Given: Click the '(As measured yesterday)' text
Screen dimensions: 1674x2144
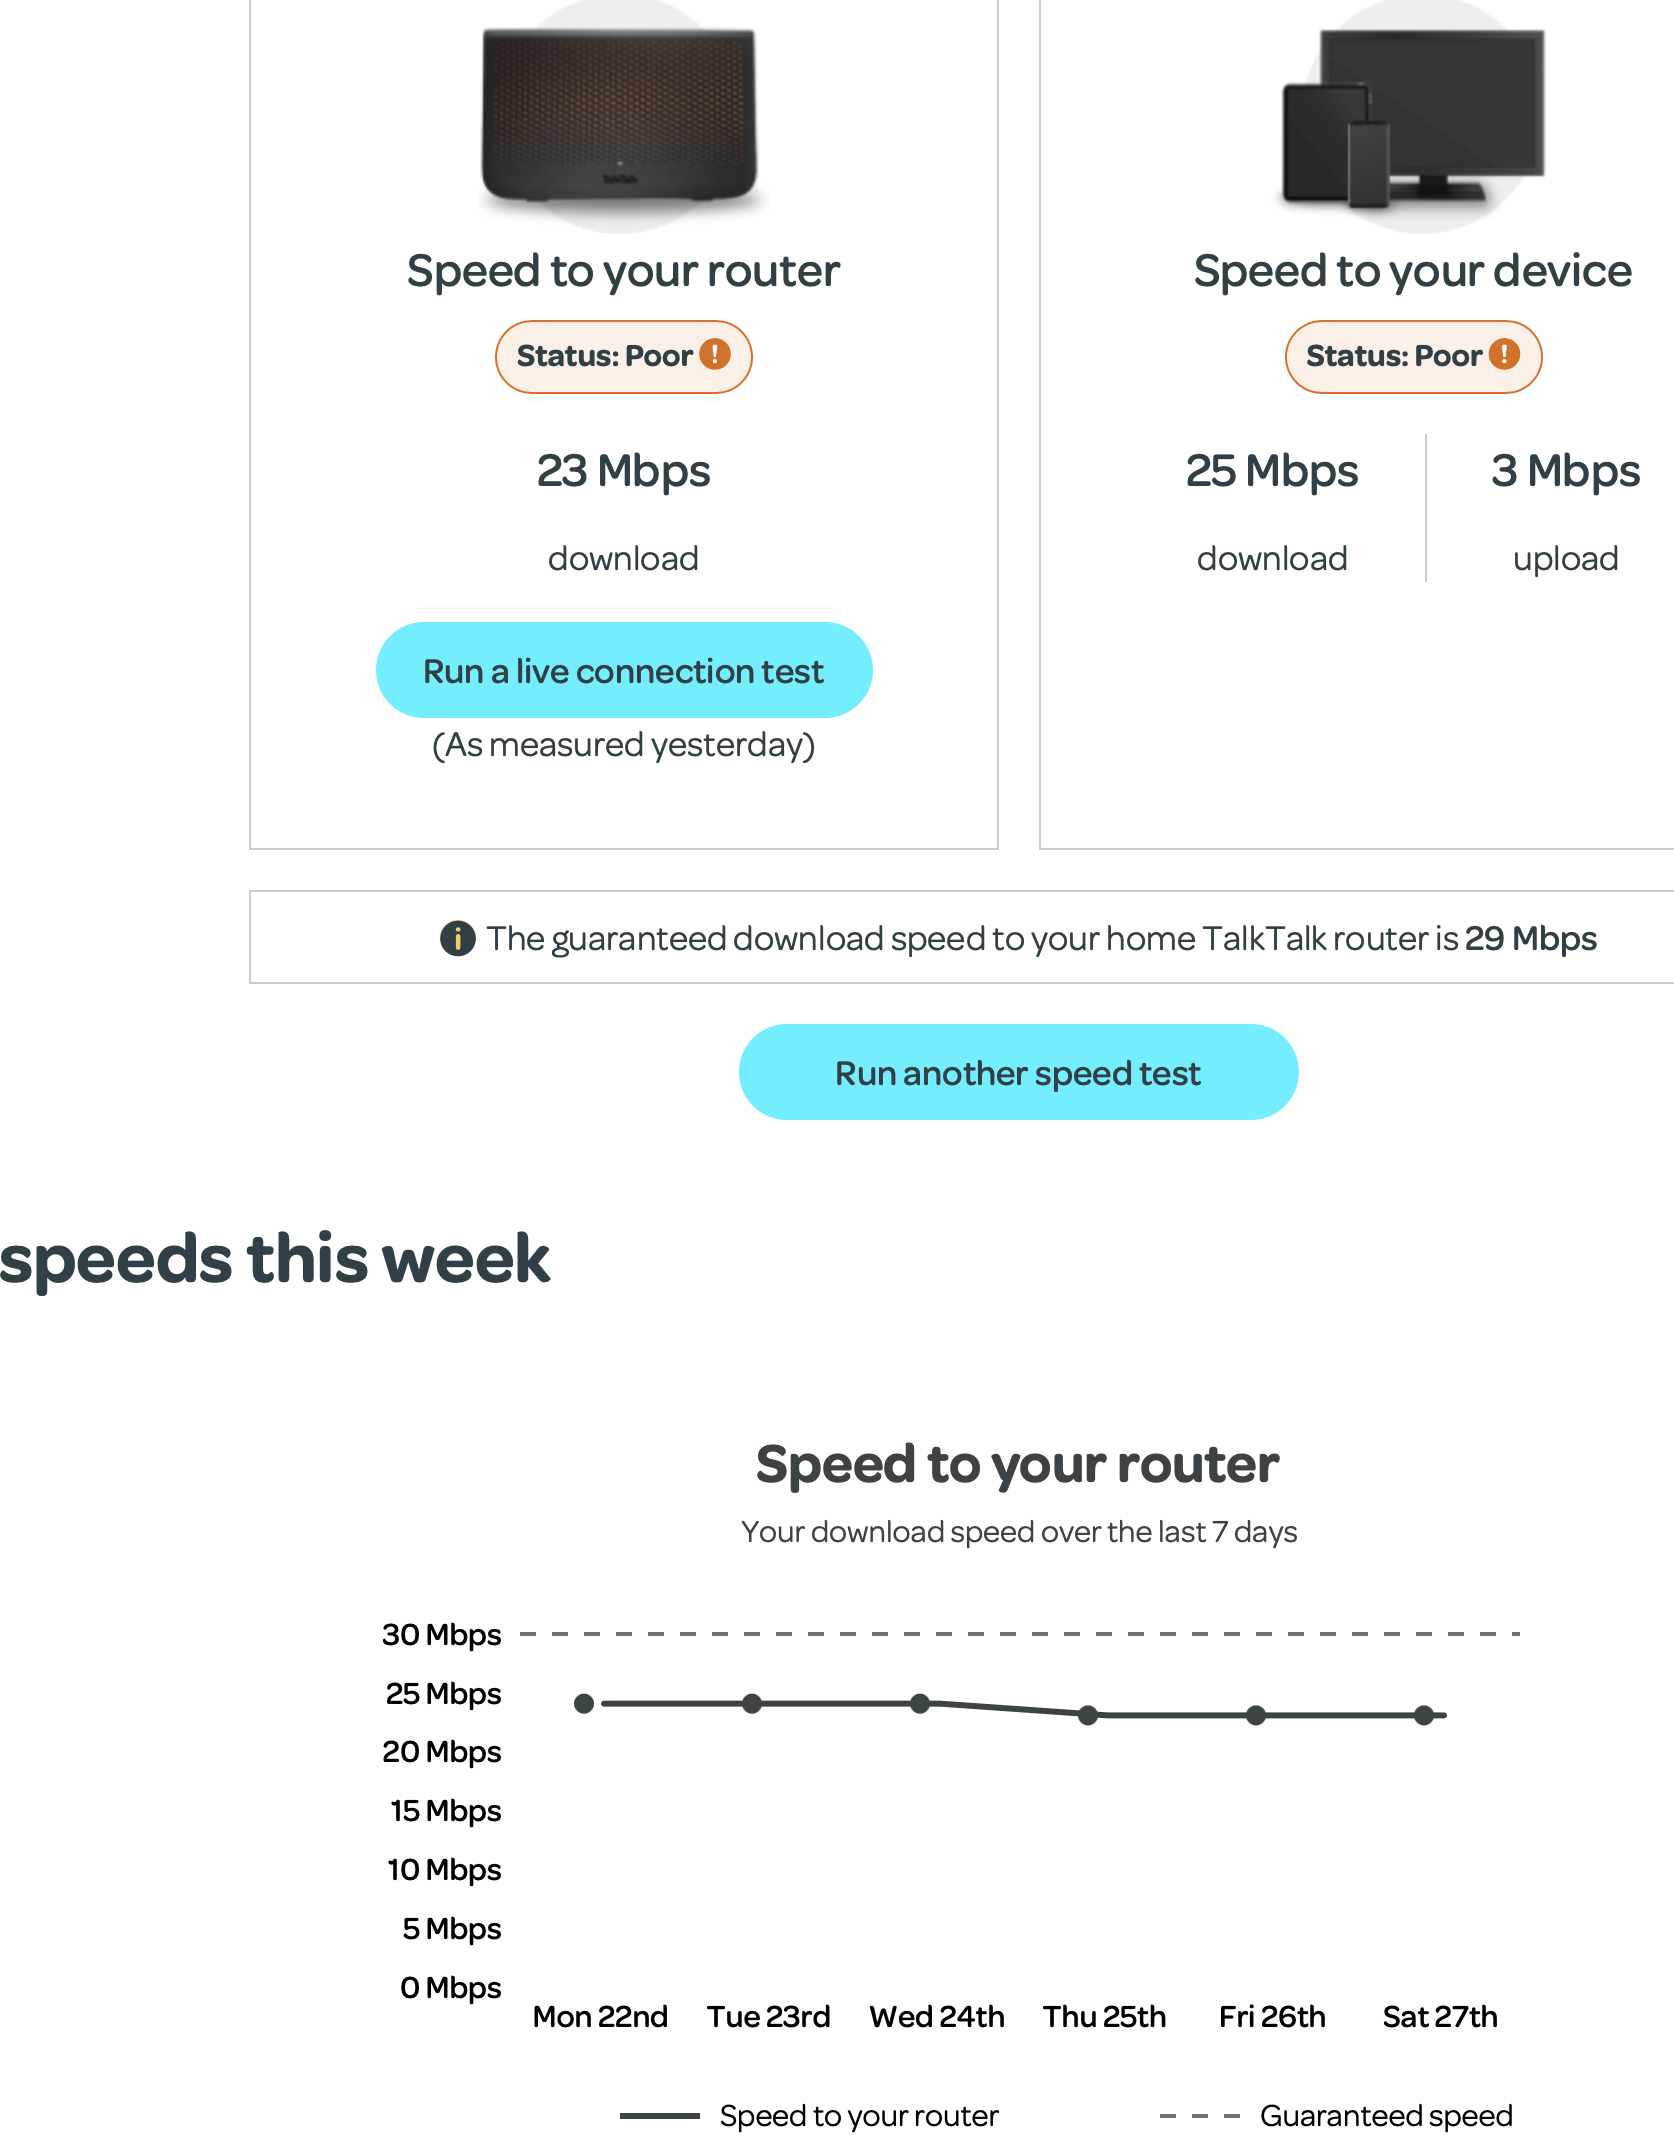Looking at the screenshot, I should pos(623,744).
